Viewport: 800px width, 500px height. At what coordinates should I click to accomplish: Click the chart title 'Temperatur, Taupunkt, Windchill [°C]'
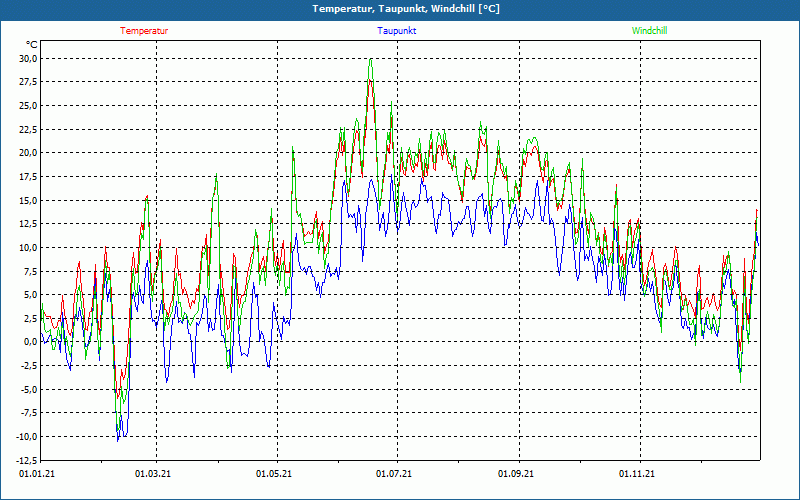pos(406,9)
